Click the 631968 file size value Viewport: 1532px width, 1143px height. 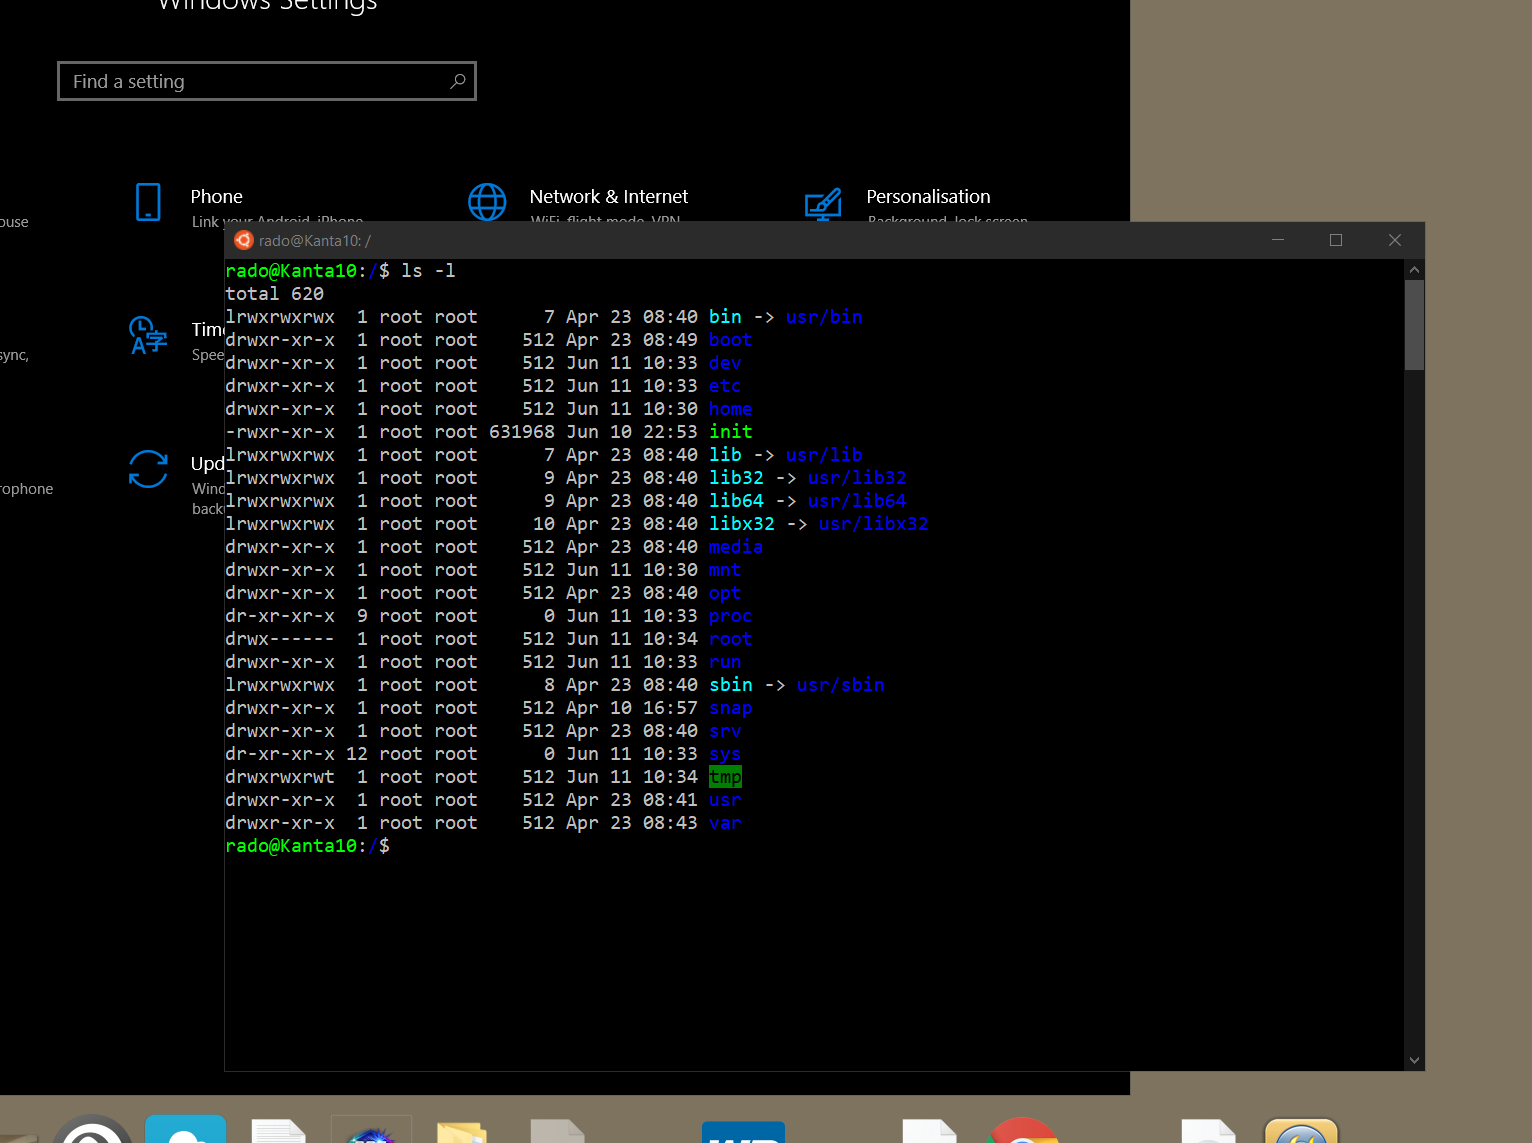(x=522, y=431)
